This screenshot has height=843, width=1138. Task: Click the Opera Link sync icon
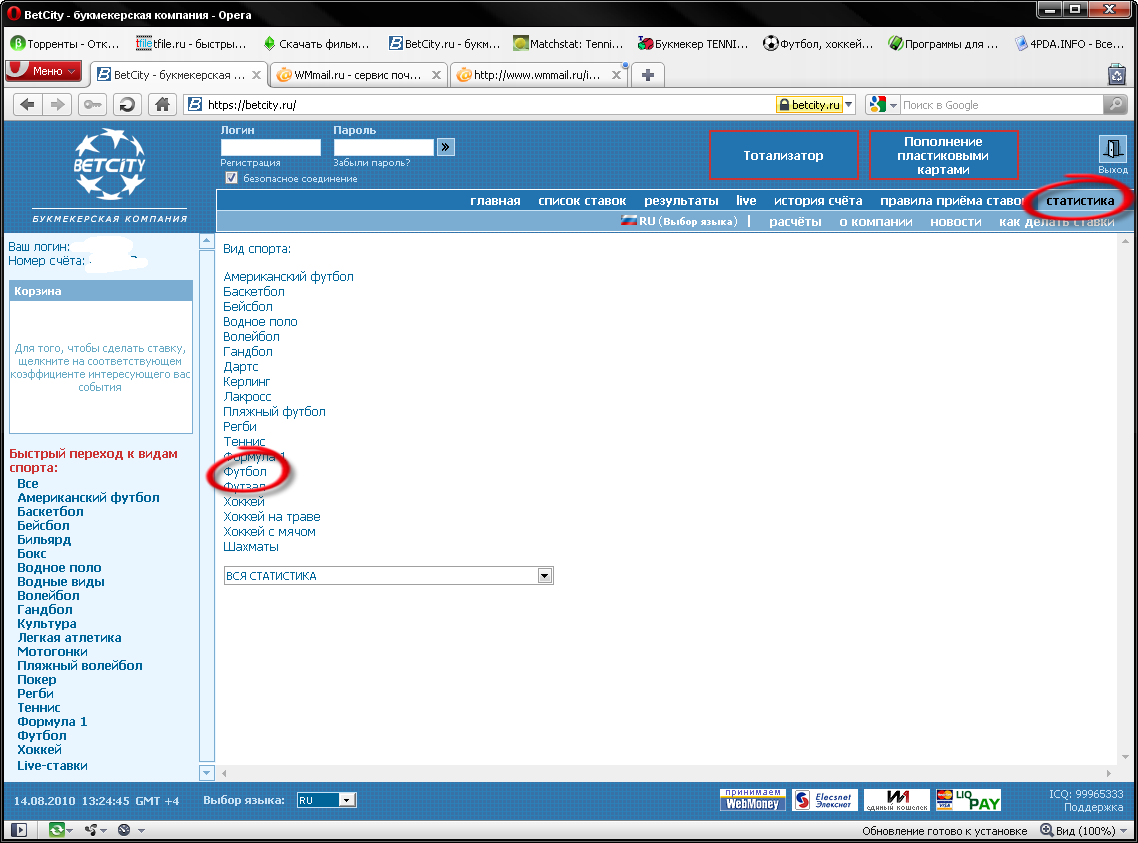pyautogui.click(x=56, y=830)
